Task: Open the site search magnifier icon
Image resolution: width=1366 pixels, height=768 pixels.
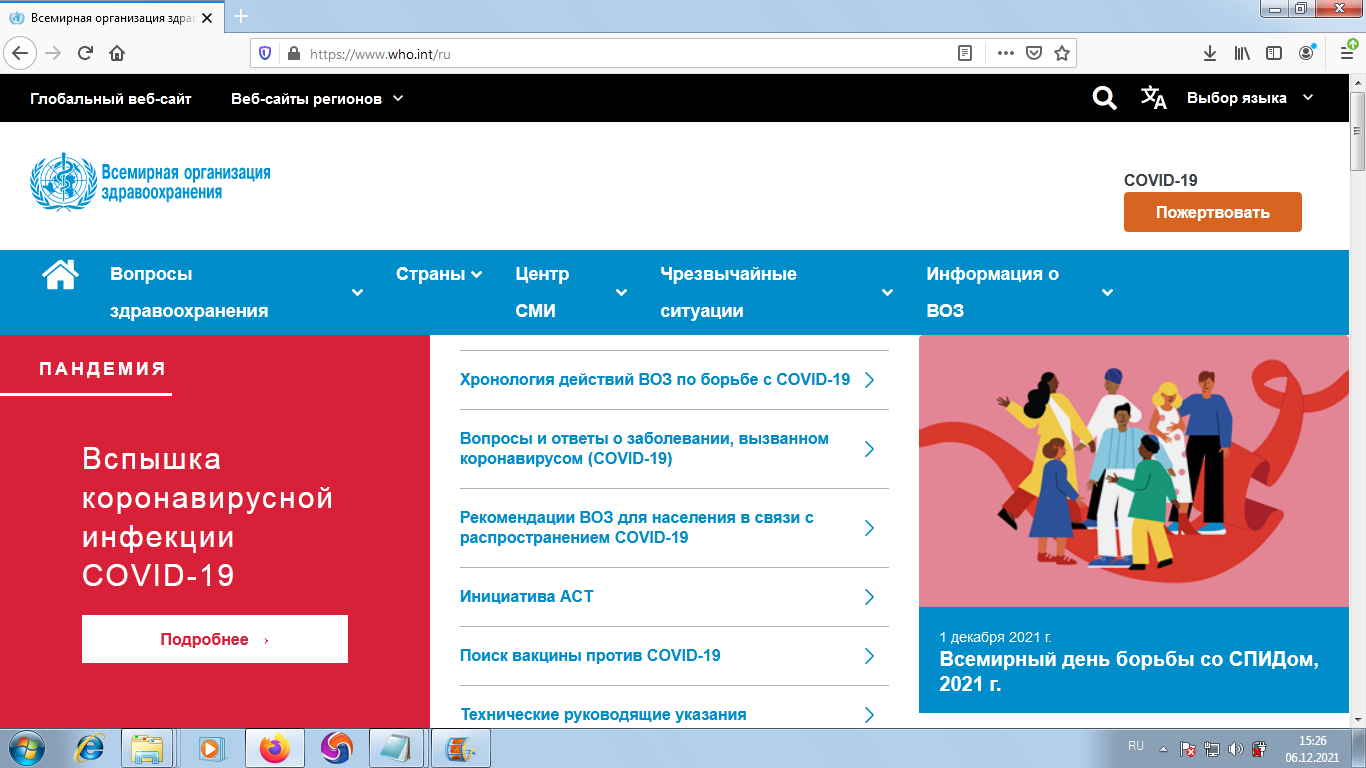Action: pos(1103,98)
